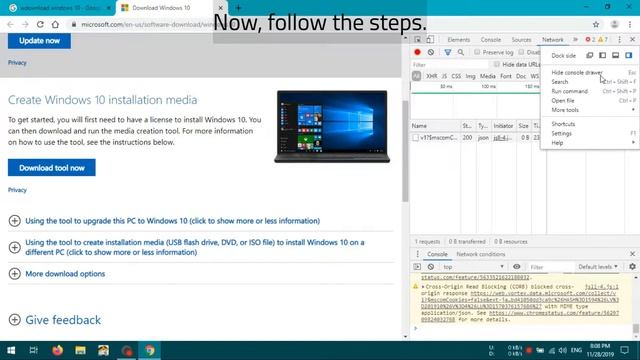Dock DevTools to the left icon
This screenshot has width=640, height=360.
click(x=602, y=55)
